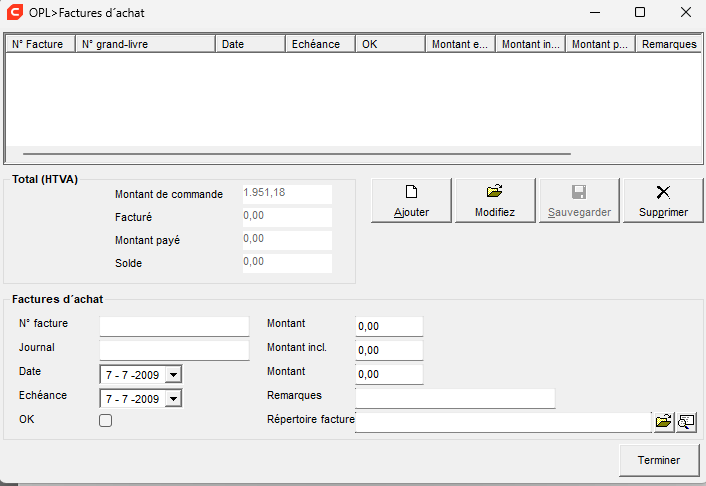Image resolution: width=706 pixels, height=486 pixels.
Task: Sort by N° Facture column header
Action: [41, 44]
